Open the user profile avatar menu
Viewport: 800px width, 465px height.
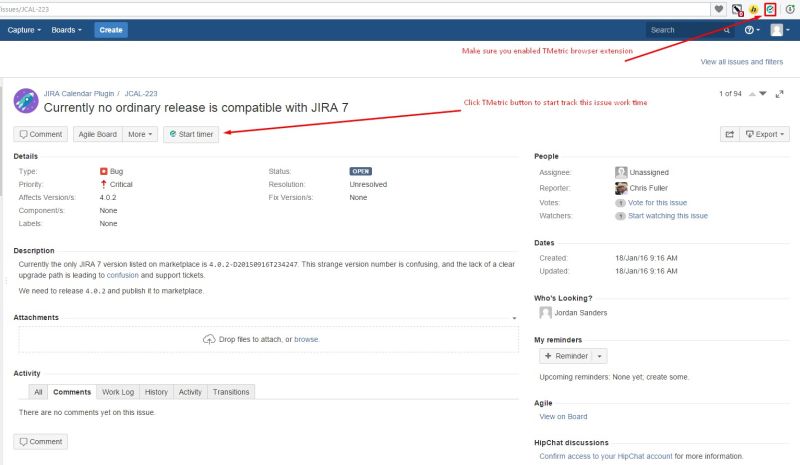tap(780, 30)
